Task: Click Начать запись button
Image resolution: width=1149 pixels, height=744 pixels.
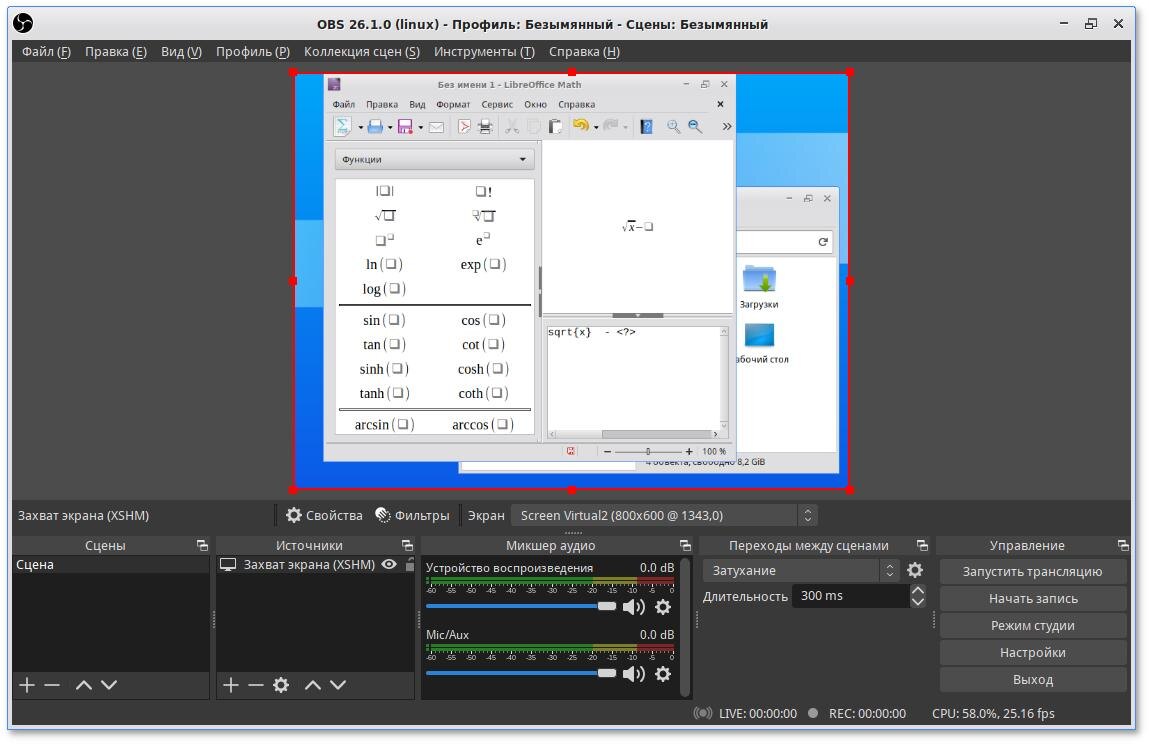Action: (x=1032, y=598)
